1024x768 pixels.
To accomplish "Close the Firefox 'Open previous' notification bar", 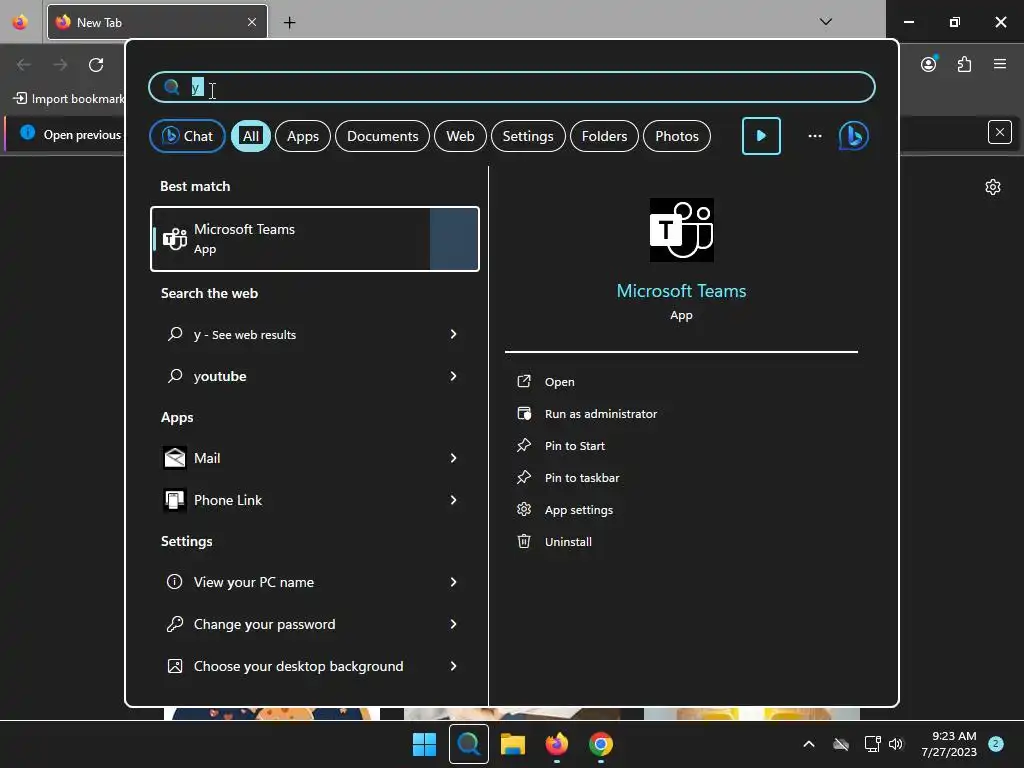I will point(999,133).
